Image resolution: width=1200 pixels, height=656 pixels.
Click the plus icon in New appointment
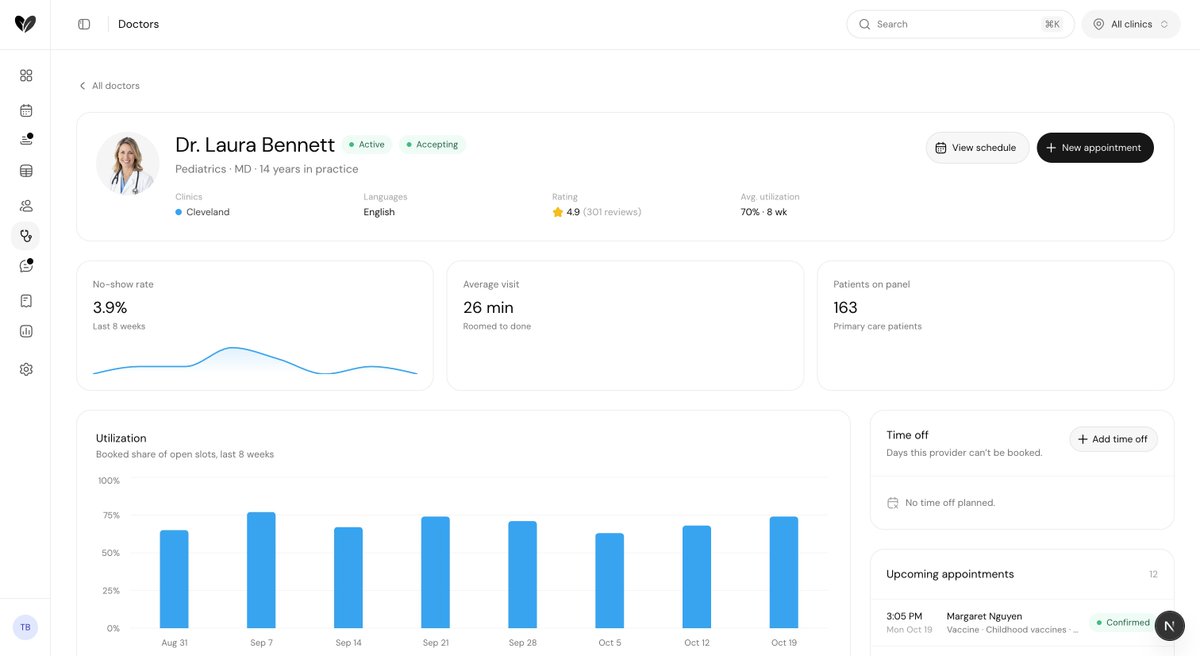1051,148
